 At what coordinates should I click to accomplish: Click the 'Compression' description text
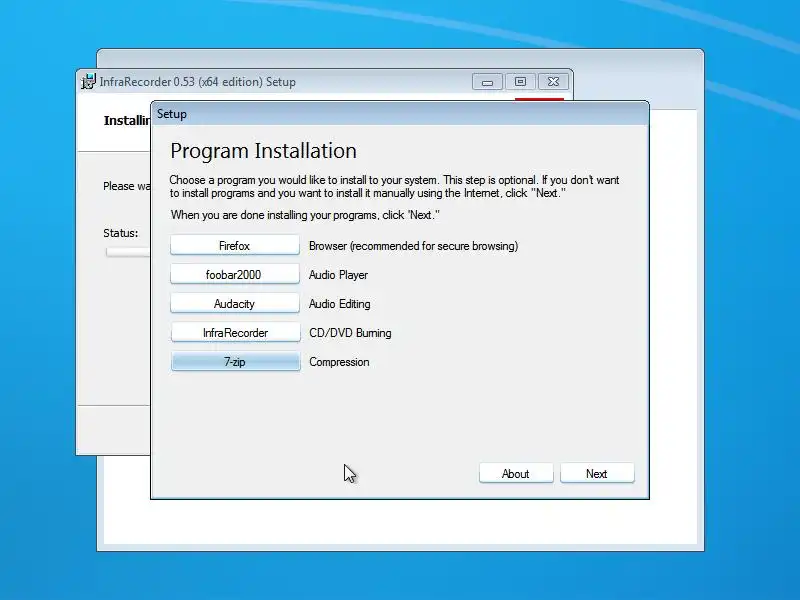click(x=339, y=362)
